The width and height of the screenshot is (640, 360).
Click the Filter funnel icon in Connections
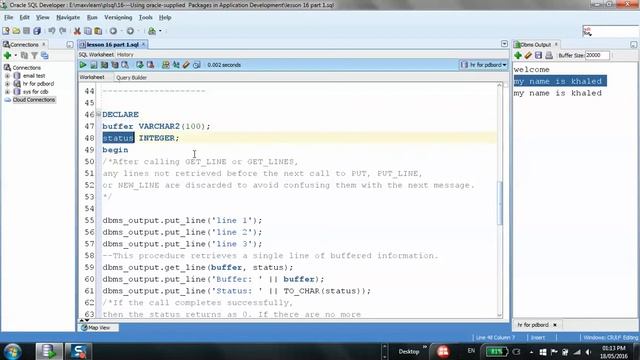click(35, 56)
